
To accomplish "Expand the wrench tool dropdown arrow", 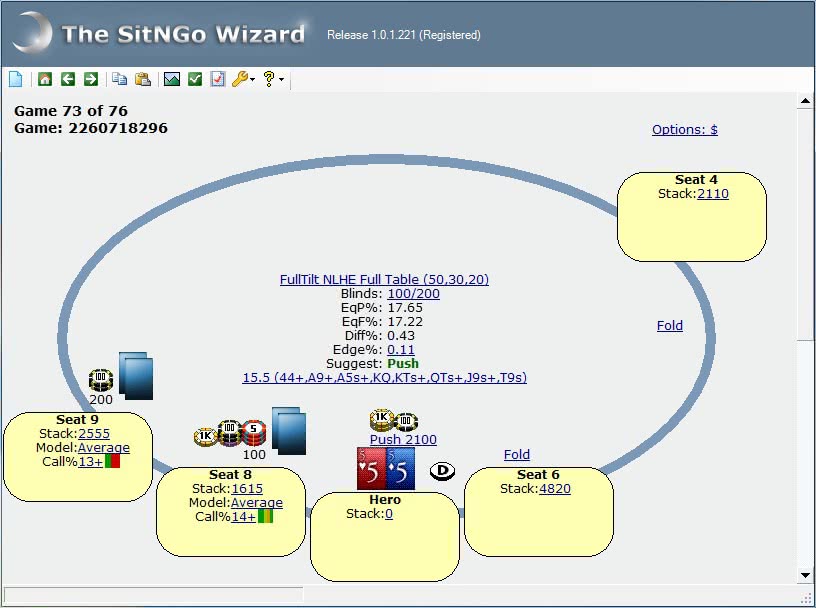I will [x=252, y=80].
